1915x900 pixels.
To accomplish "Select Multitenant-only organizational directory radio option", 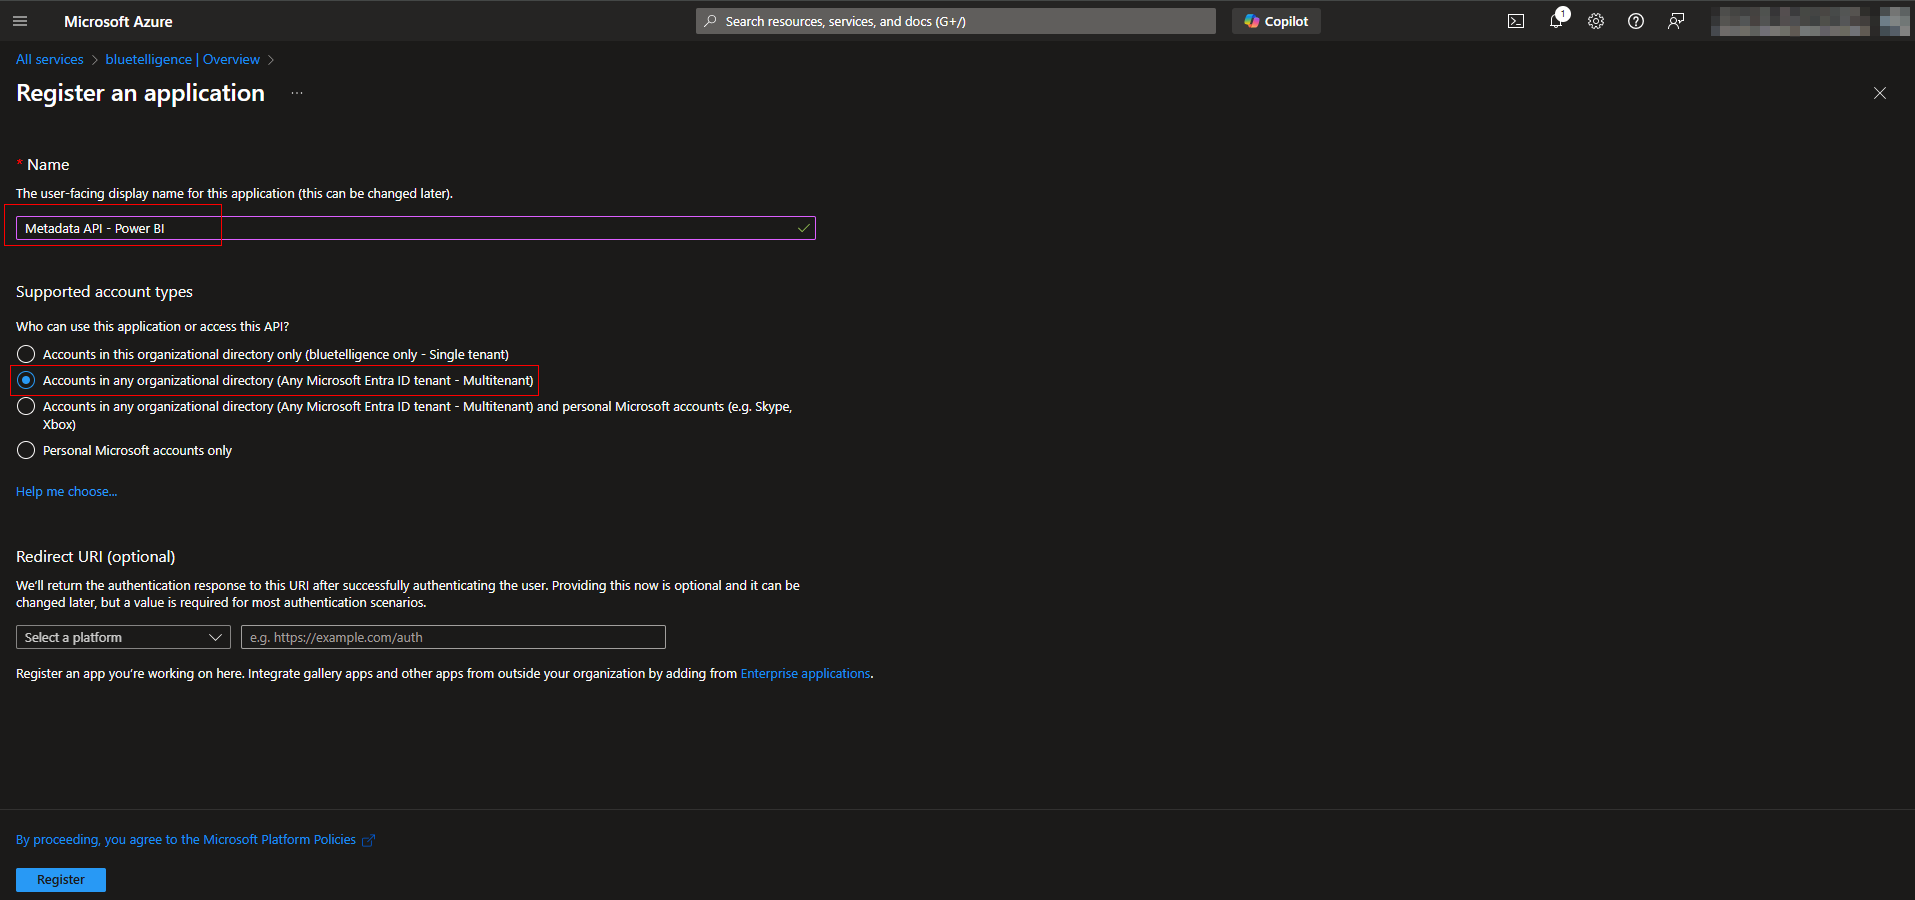I will tap(26, 380).
